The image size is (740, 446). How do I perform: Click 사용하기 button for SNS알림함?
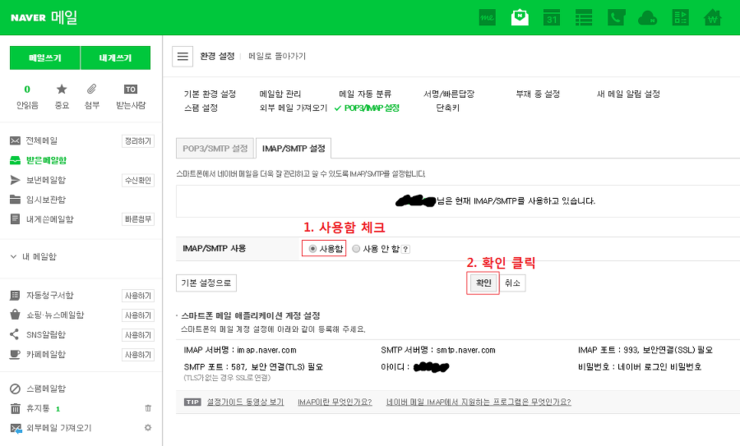tap(138, 335)
